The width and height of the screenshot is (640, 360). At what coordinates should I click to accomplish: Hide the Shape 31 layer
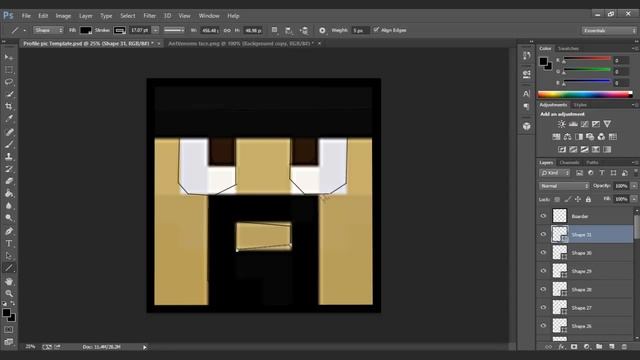543,234
